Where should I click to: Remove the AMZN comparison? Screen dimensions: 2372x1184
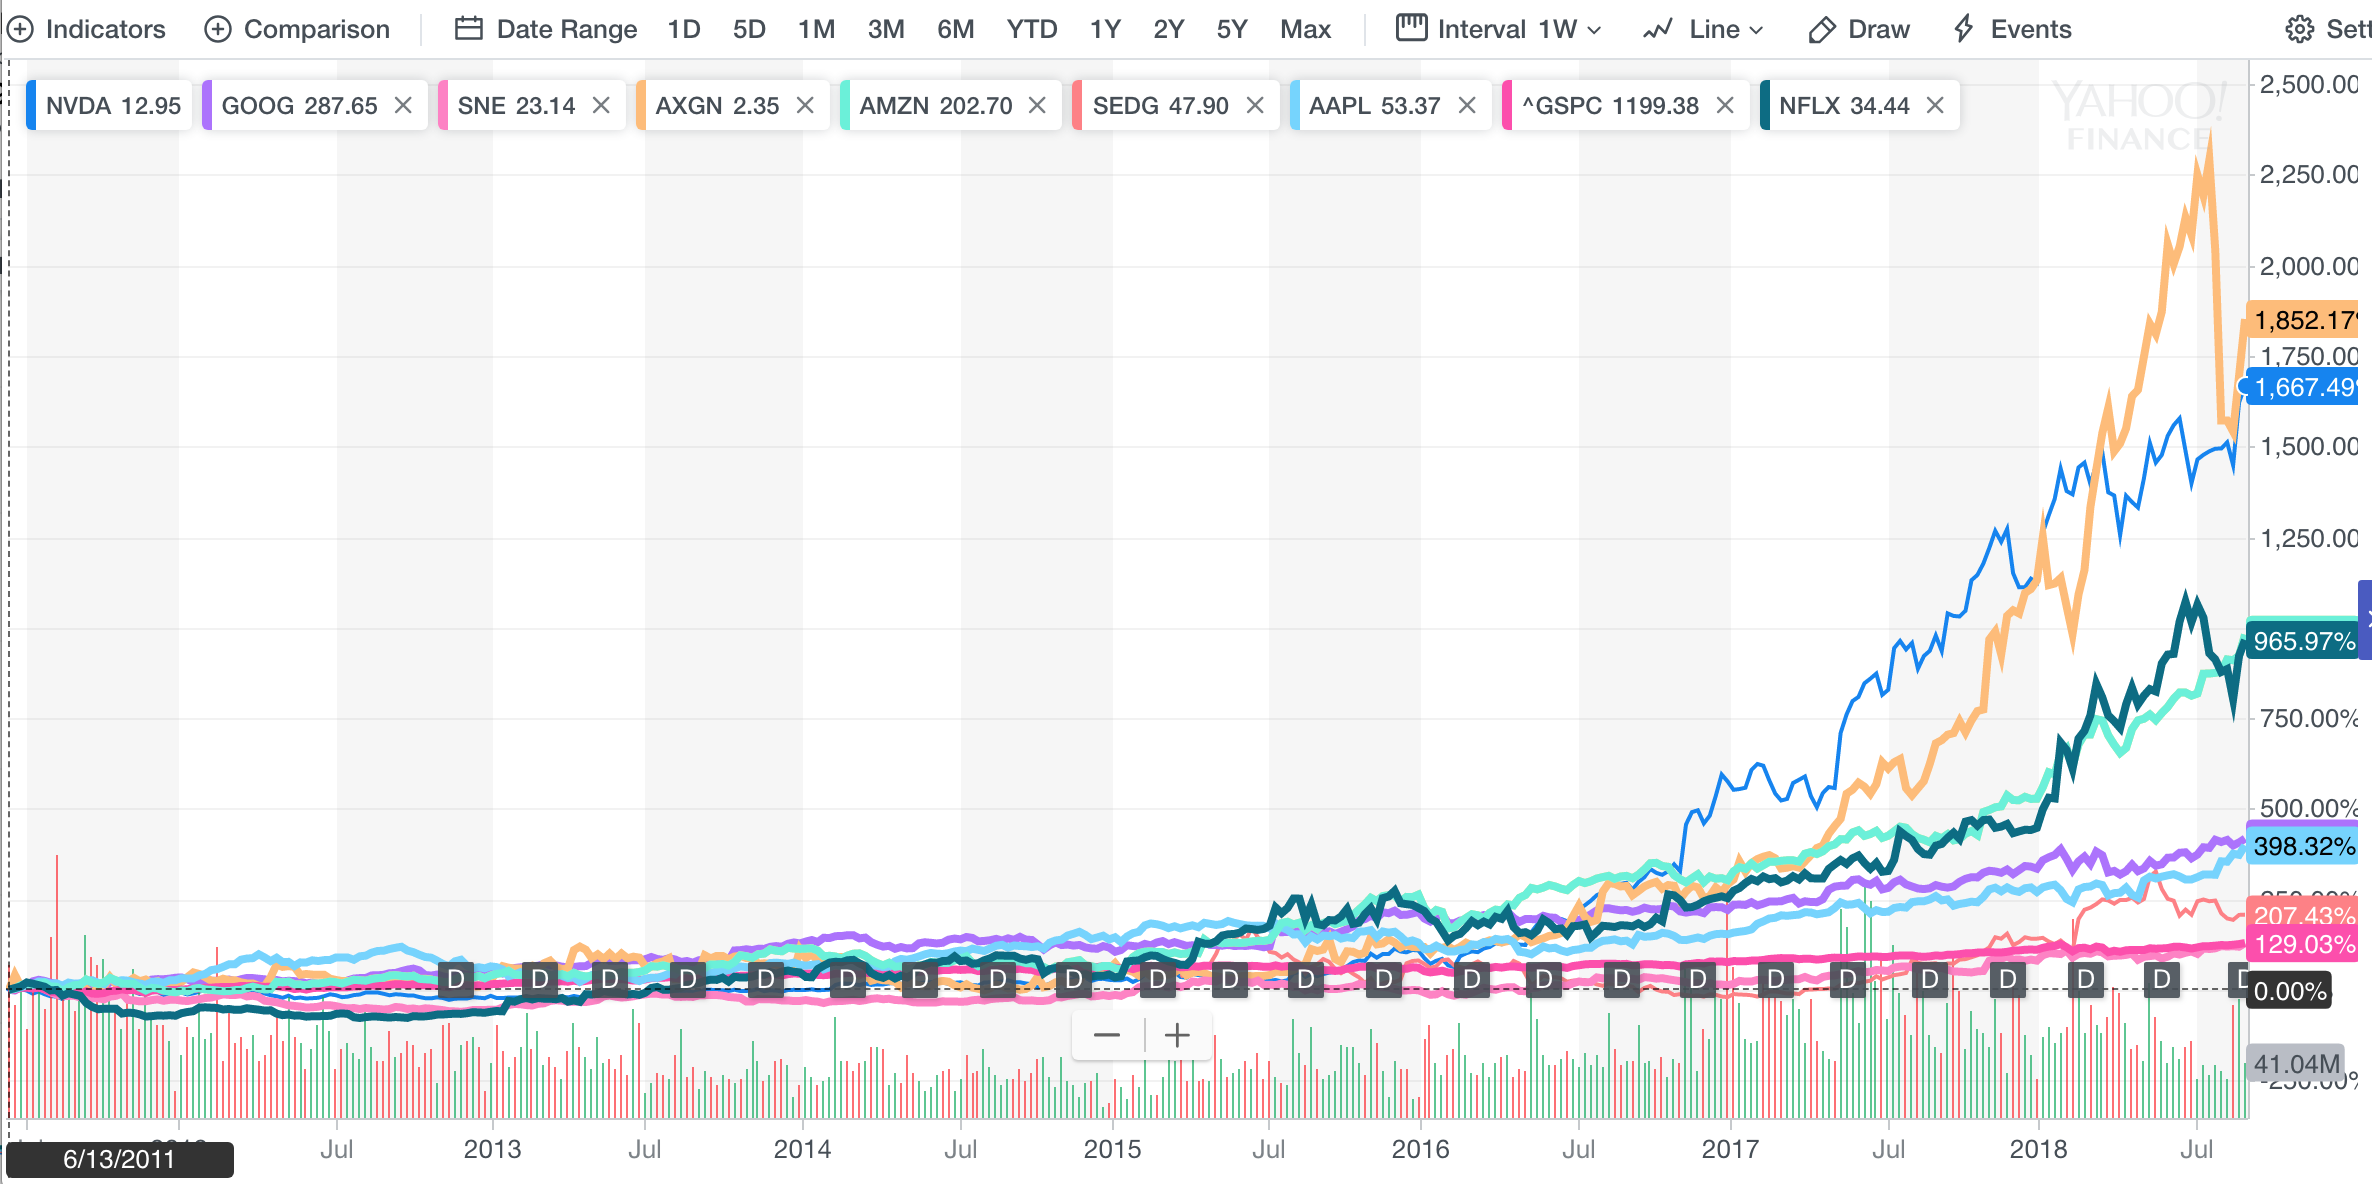(x=1037, y=105)
